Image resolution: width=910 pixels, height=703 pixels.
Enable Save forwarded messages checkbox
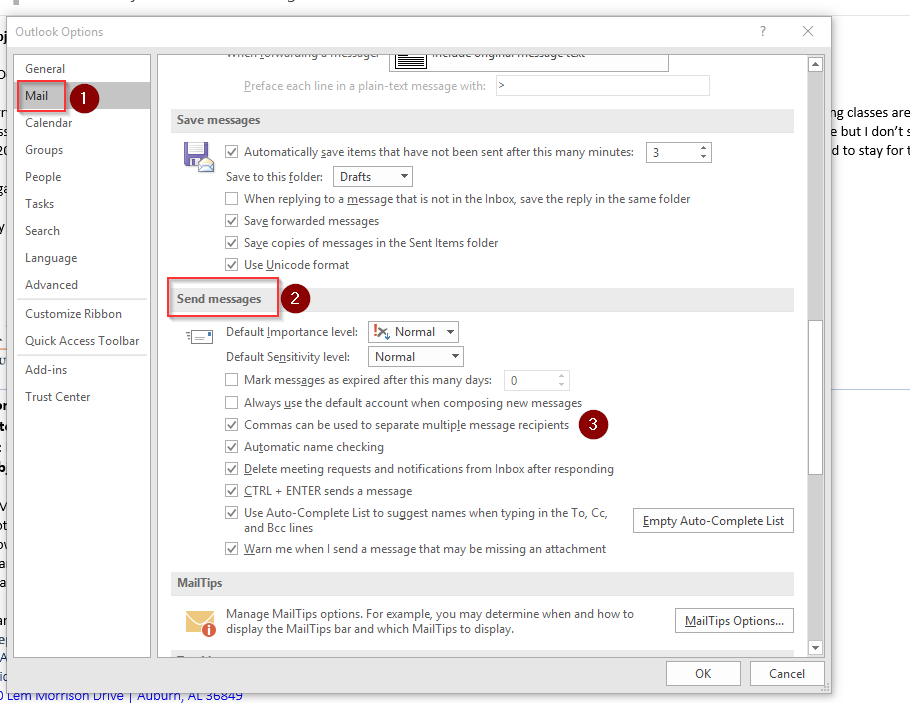[233, 221]
